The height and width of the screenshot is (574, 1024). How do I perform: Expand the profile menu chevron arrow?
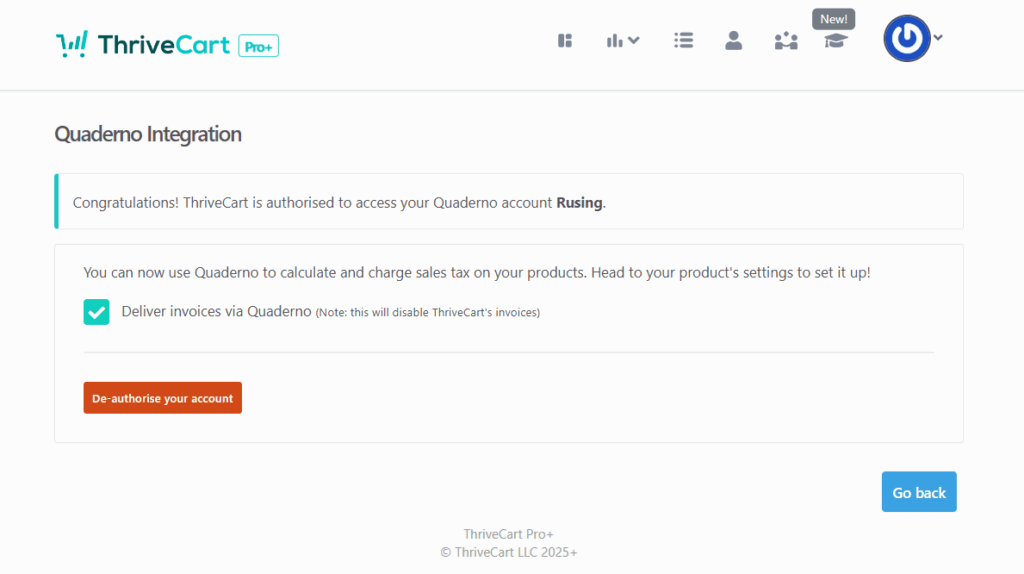coord(938,38)
